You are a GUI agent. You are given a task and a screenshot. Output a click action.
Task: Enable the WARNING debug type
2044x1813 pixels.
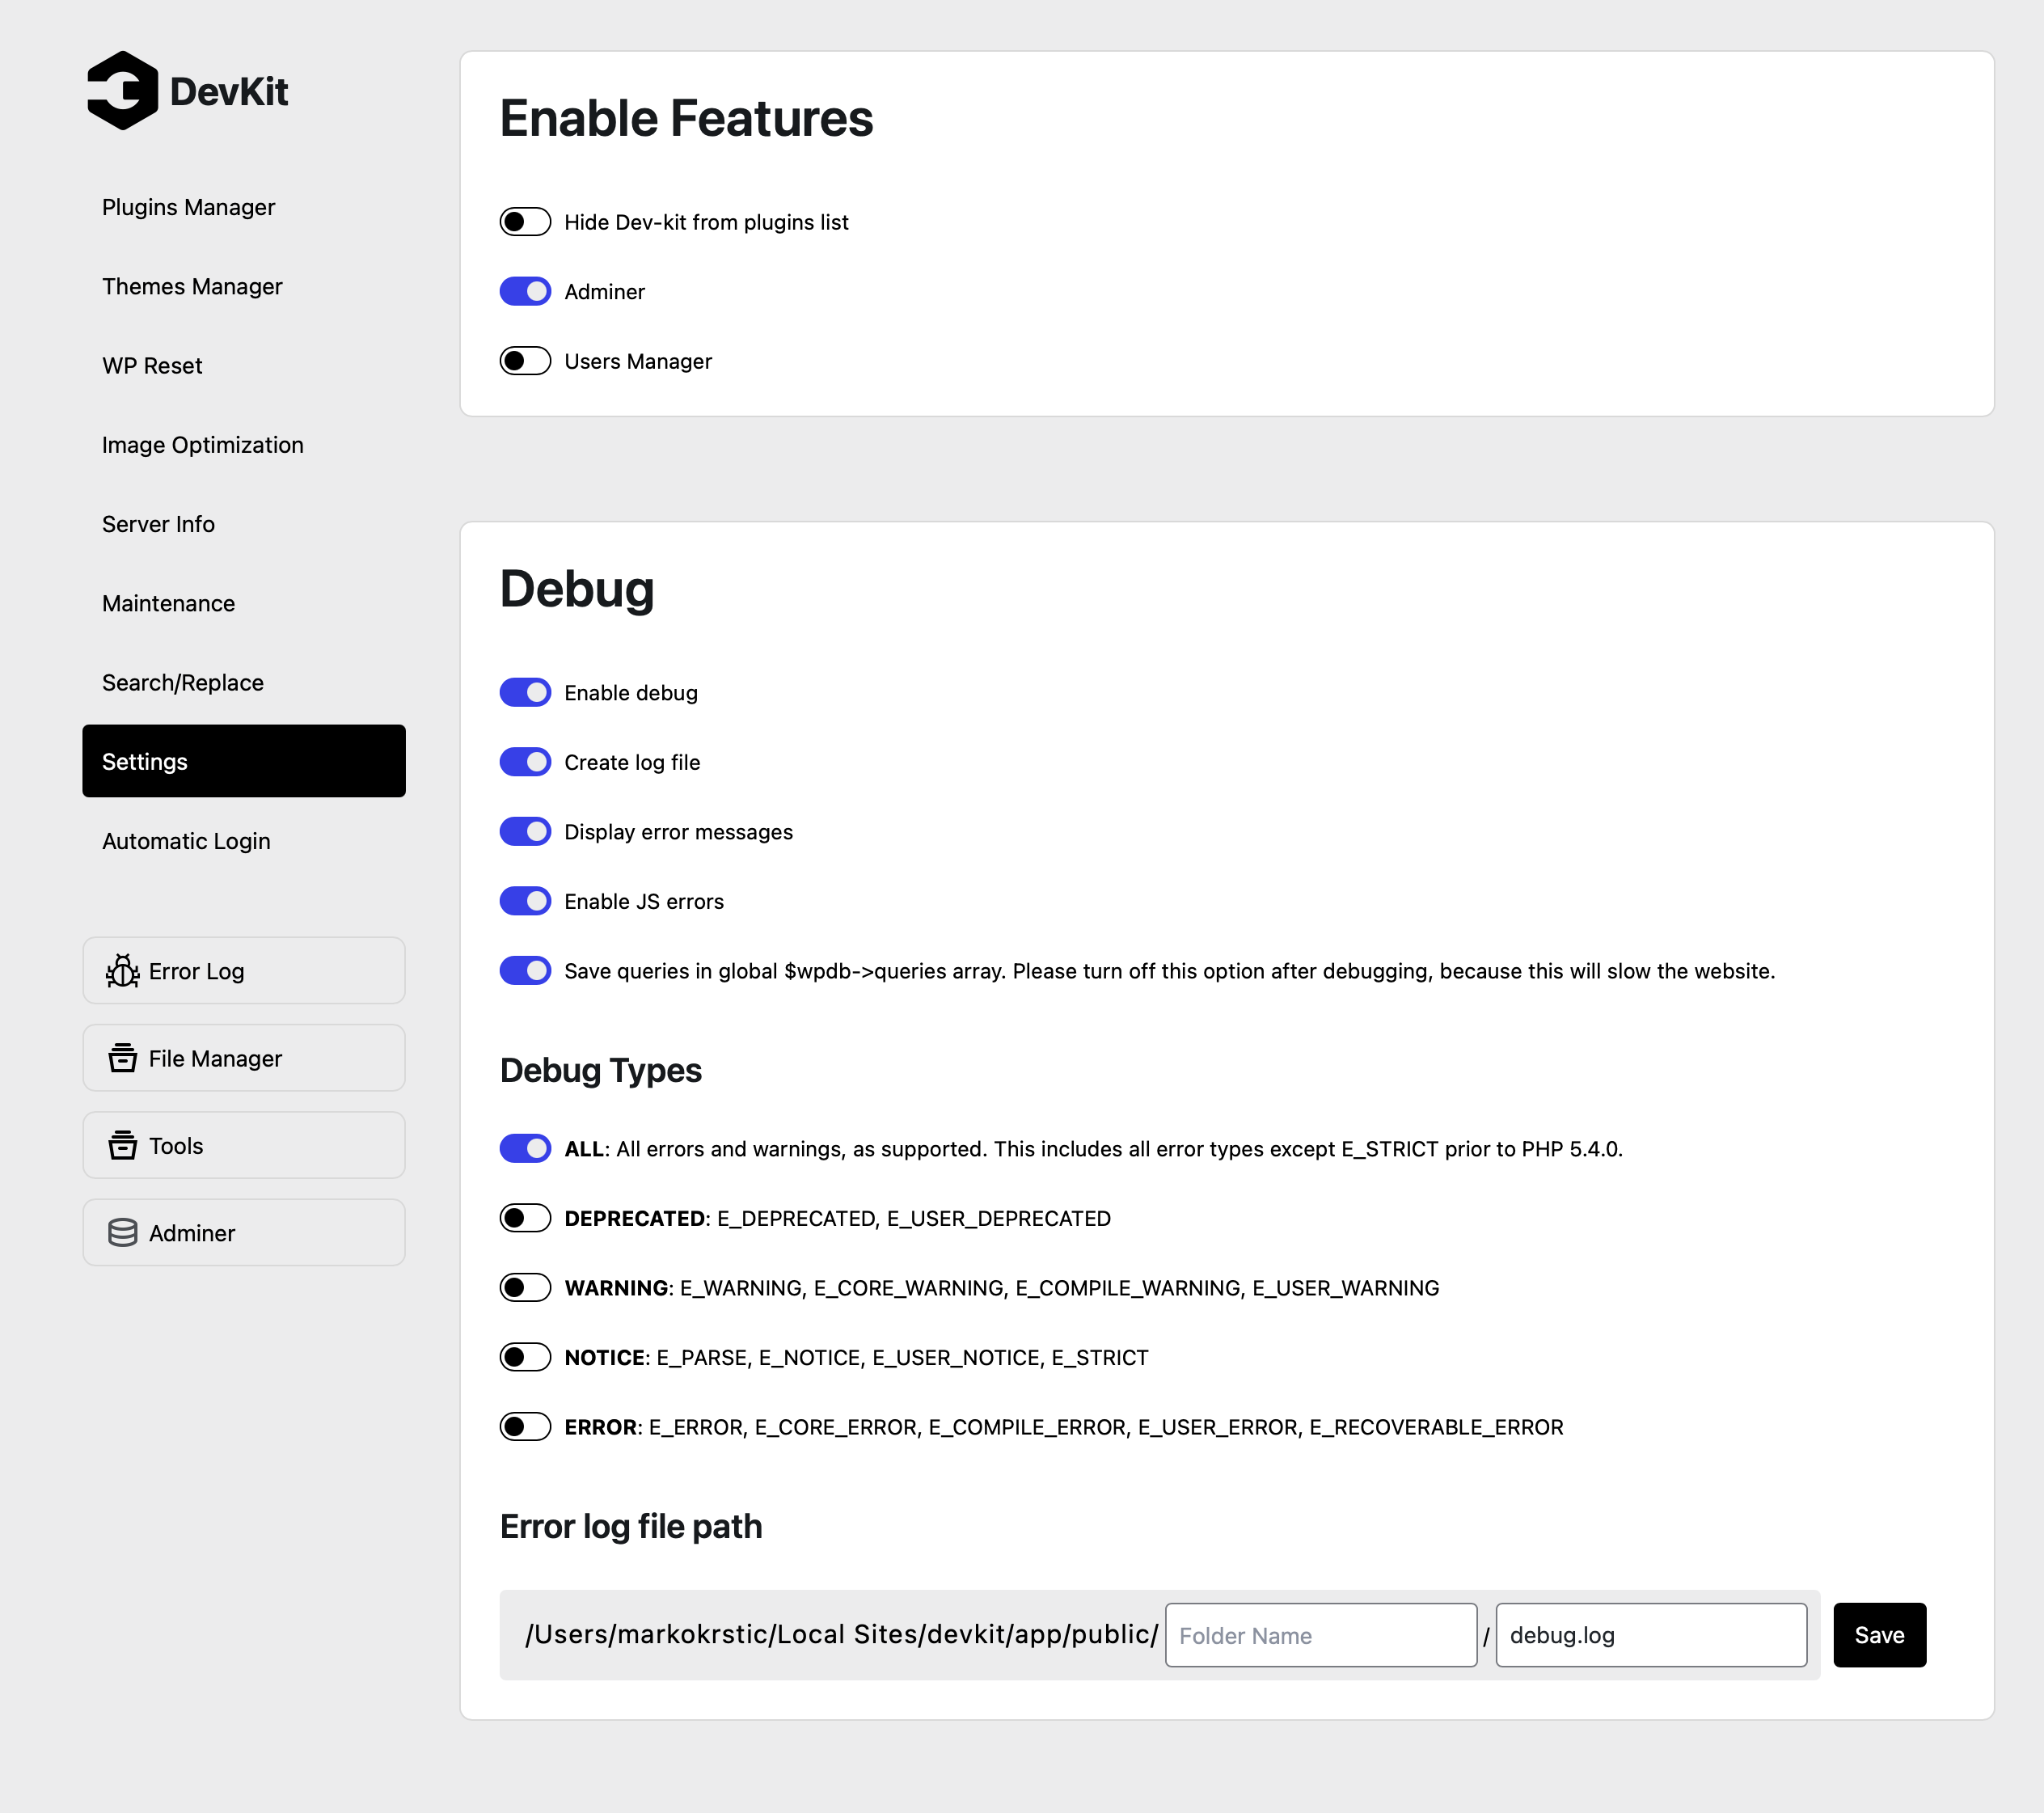point(525,1287)
